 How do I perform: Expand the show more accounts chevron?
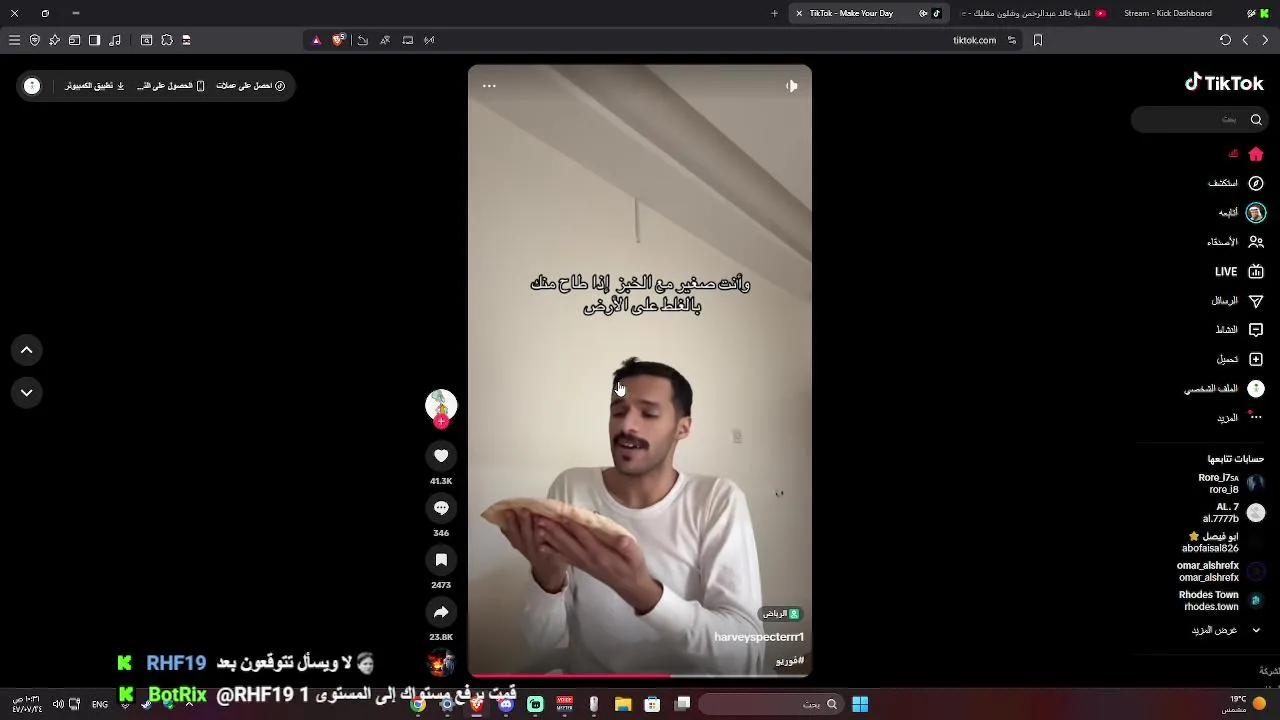(1256, 630)
